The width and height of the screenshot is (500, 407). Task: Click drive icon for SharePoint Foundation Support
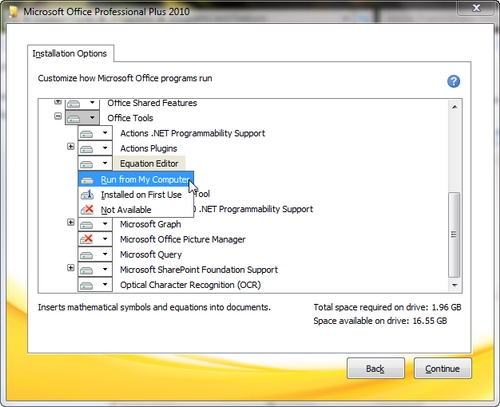point(87,270)
